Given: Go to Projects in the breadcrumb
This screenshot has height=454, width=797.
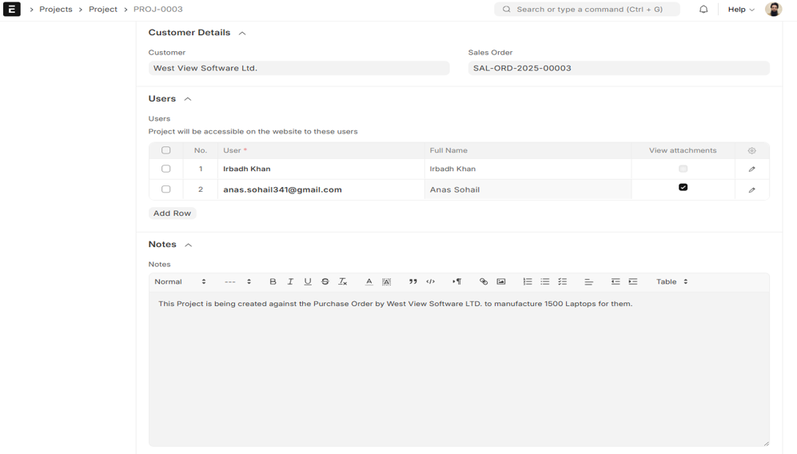Looking at the screenshot, I should (56, 9).
